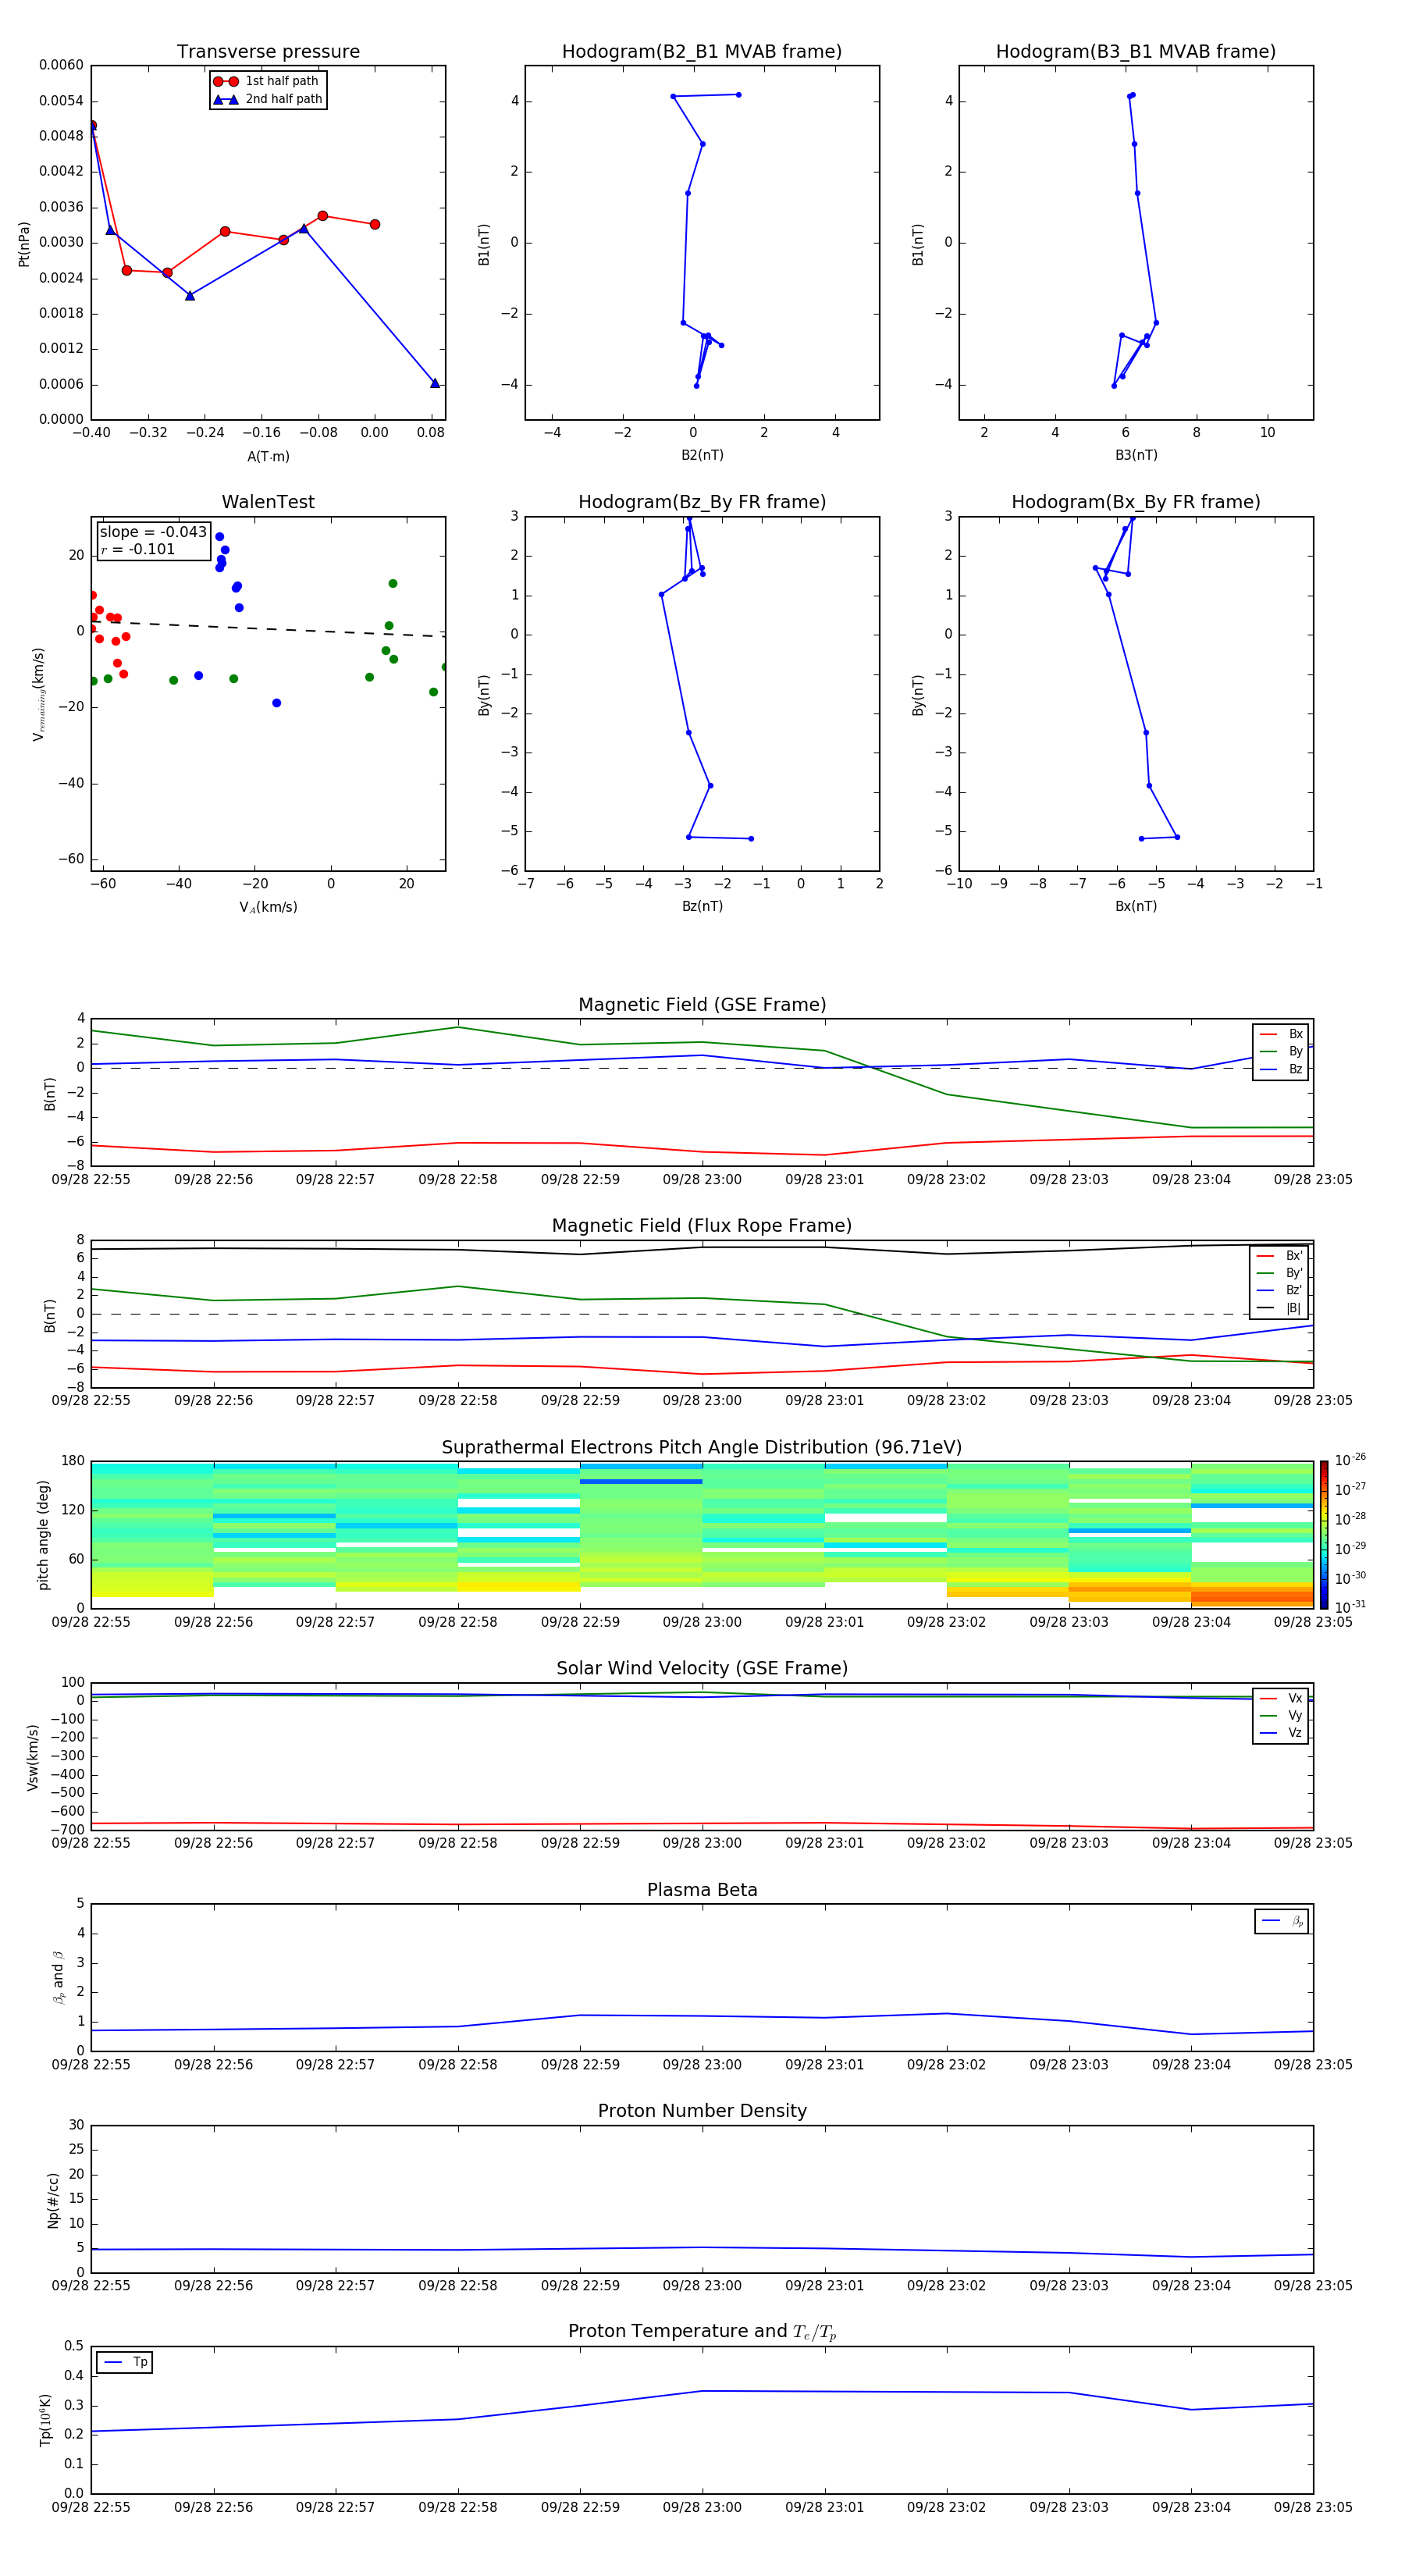The width and height of the screenshot is (1405, 2576).
Task: Click the blue triangle near A = 0.08
Action: point(435,383)
